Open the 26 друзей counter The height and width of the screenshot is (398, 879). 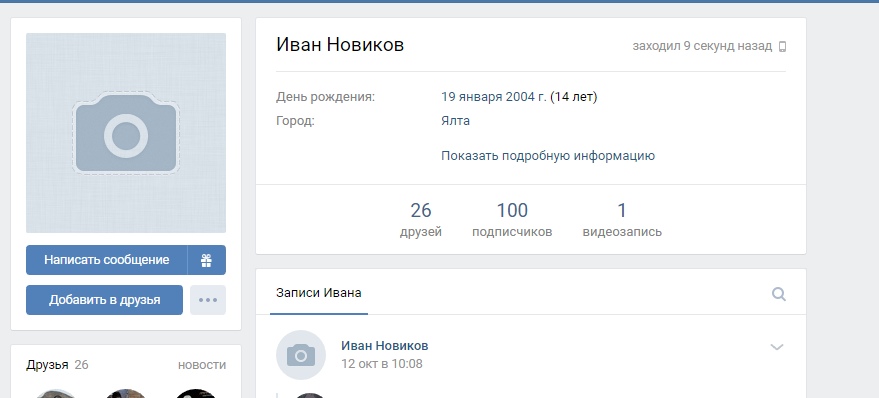pyautogui.click(x=421, y=220)
